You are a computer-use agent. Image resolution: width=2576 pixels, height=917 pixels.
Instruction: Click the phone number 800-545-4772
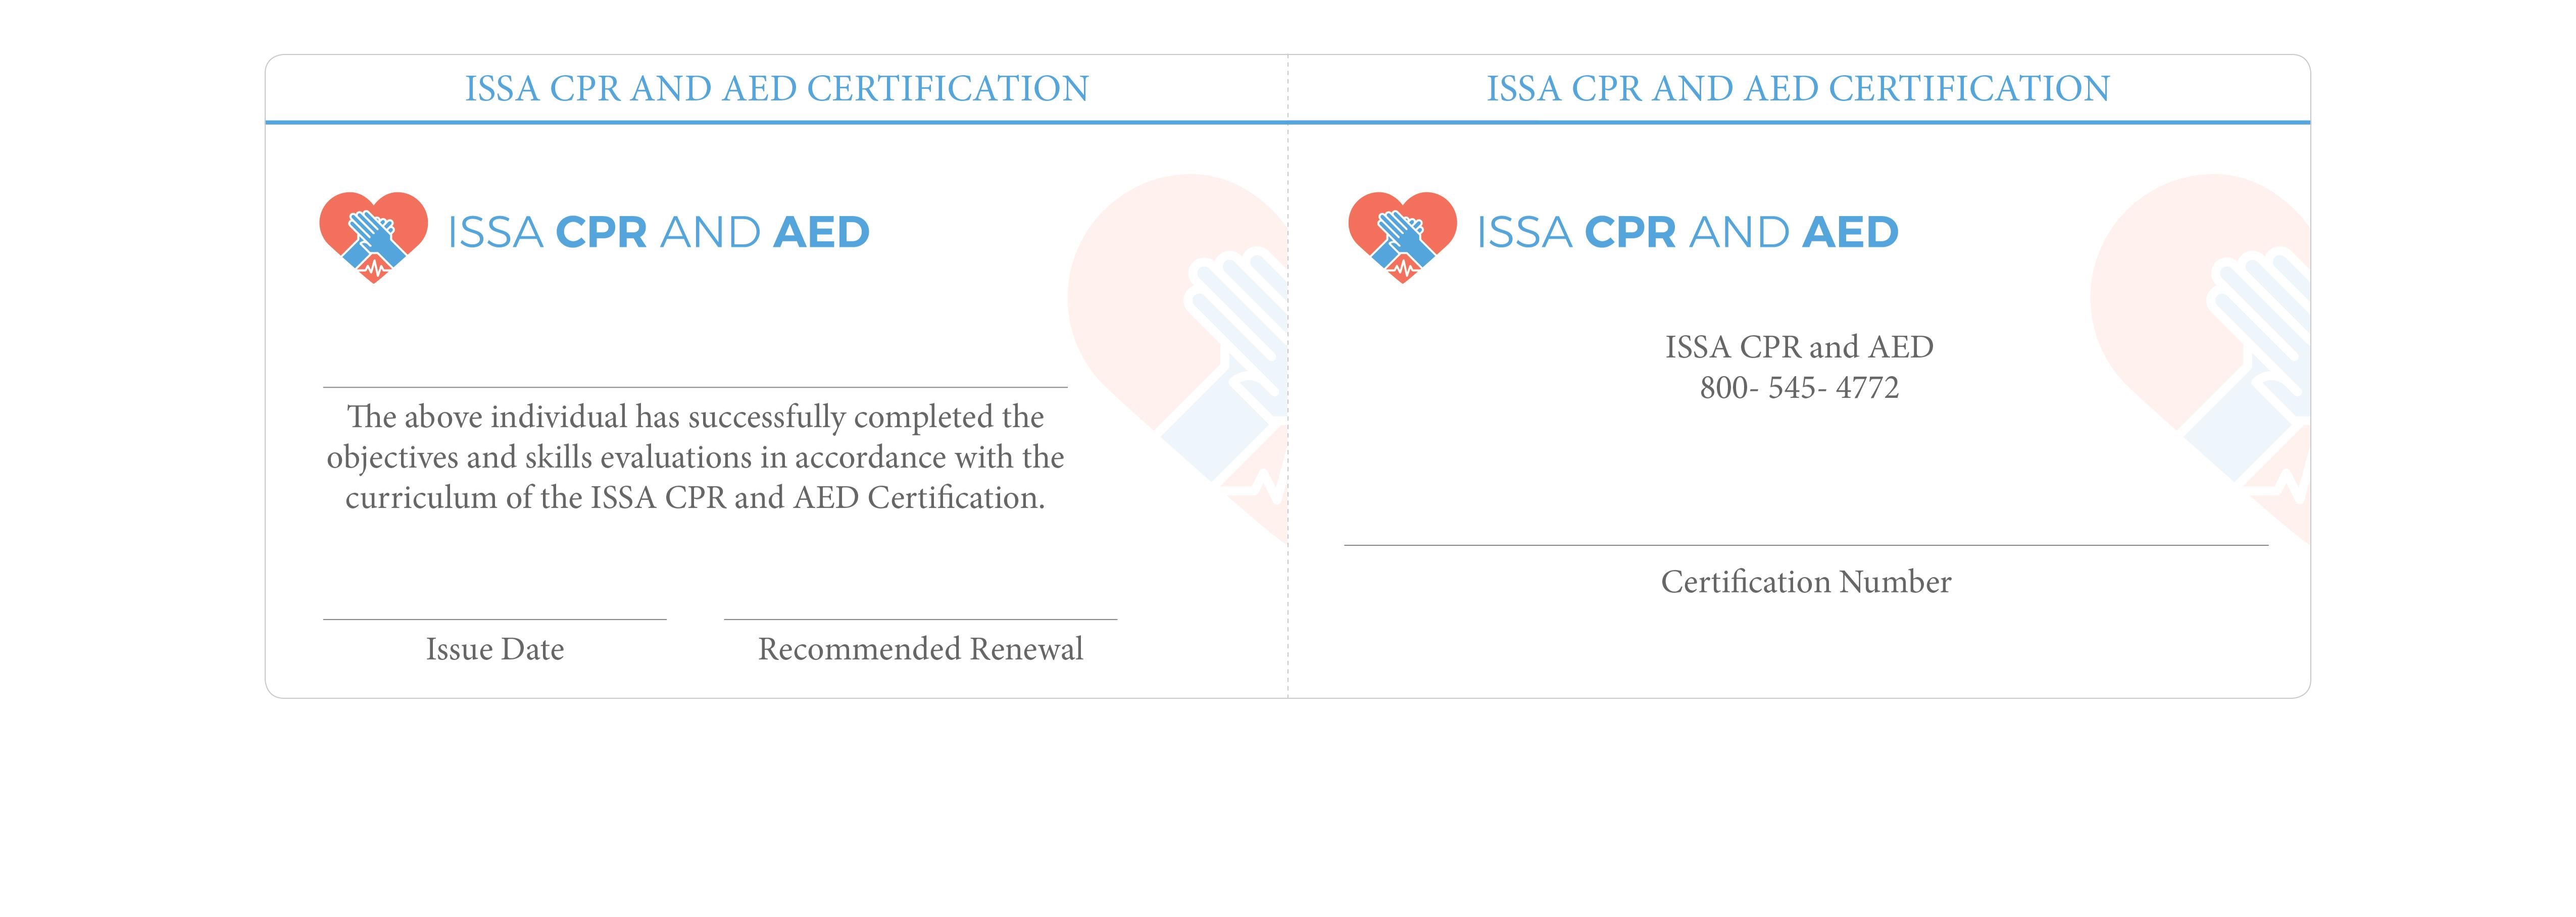click(1799, 387)
